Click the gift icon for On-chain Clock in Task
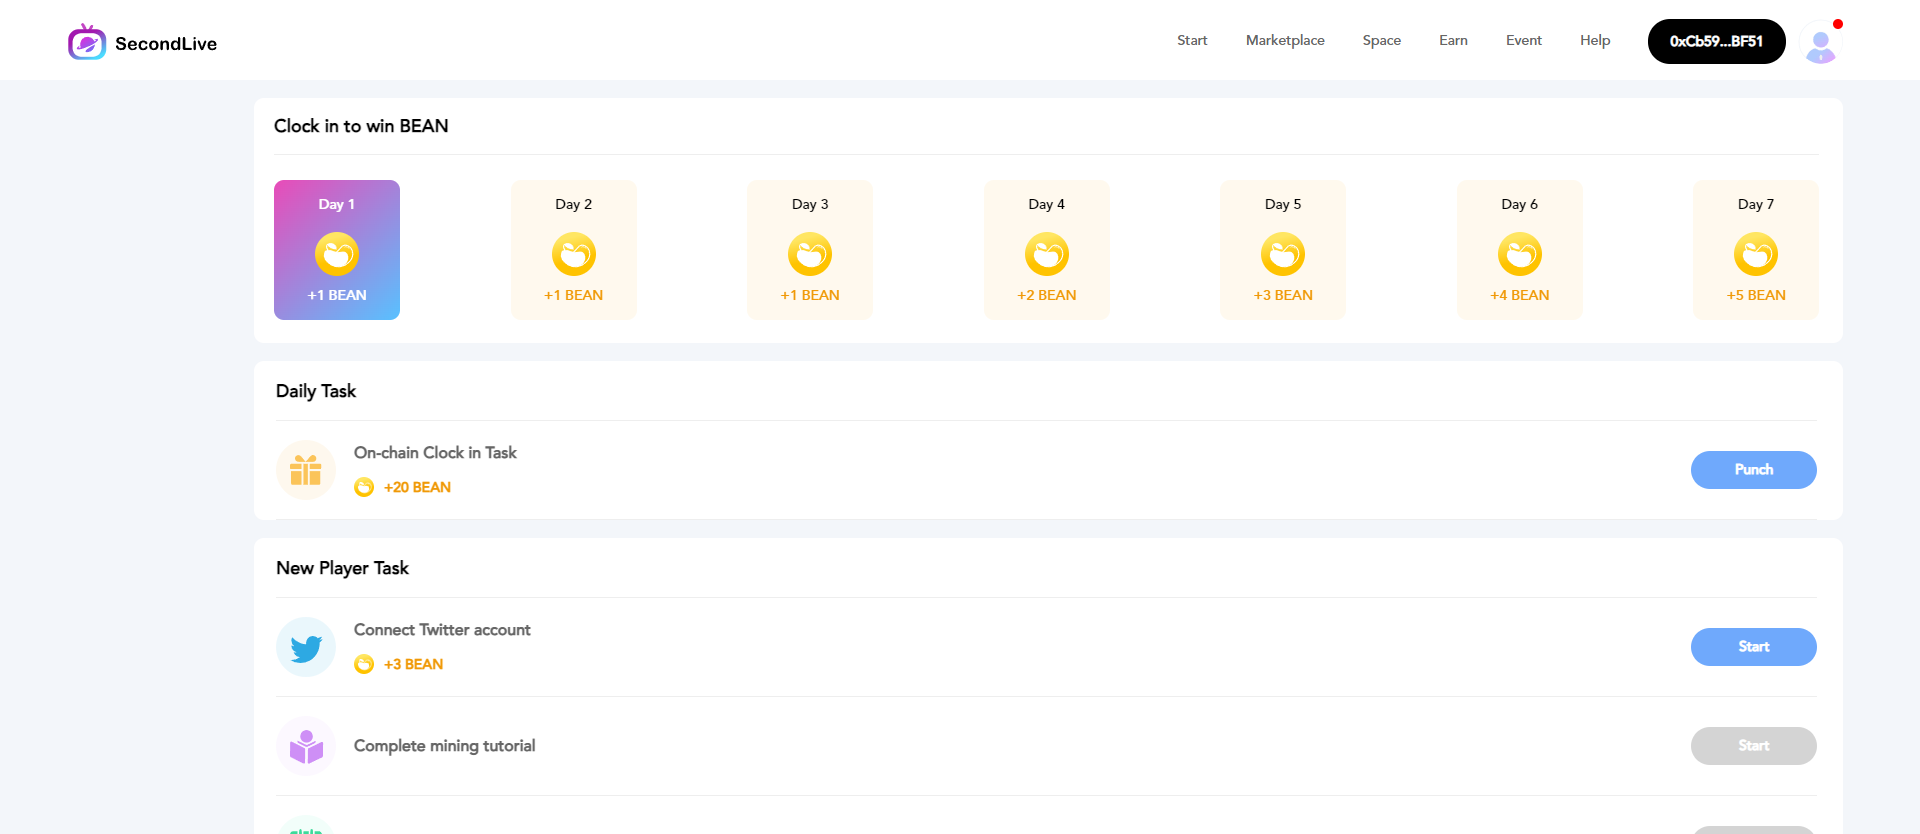Image resolution: width=1920 pixels, height=834 pixels. (306, 470)
